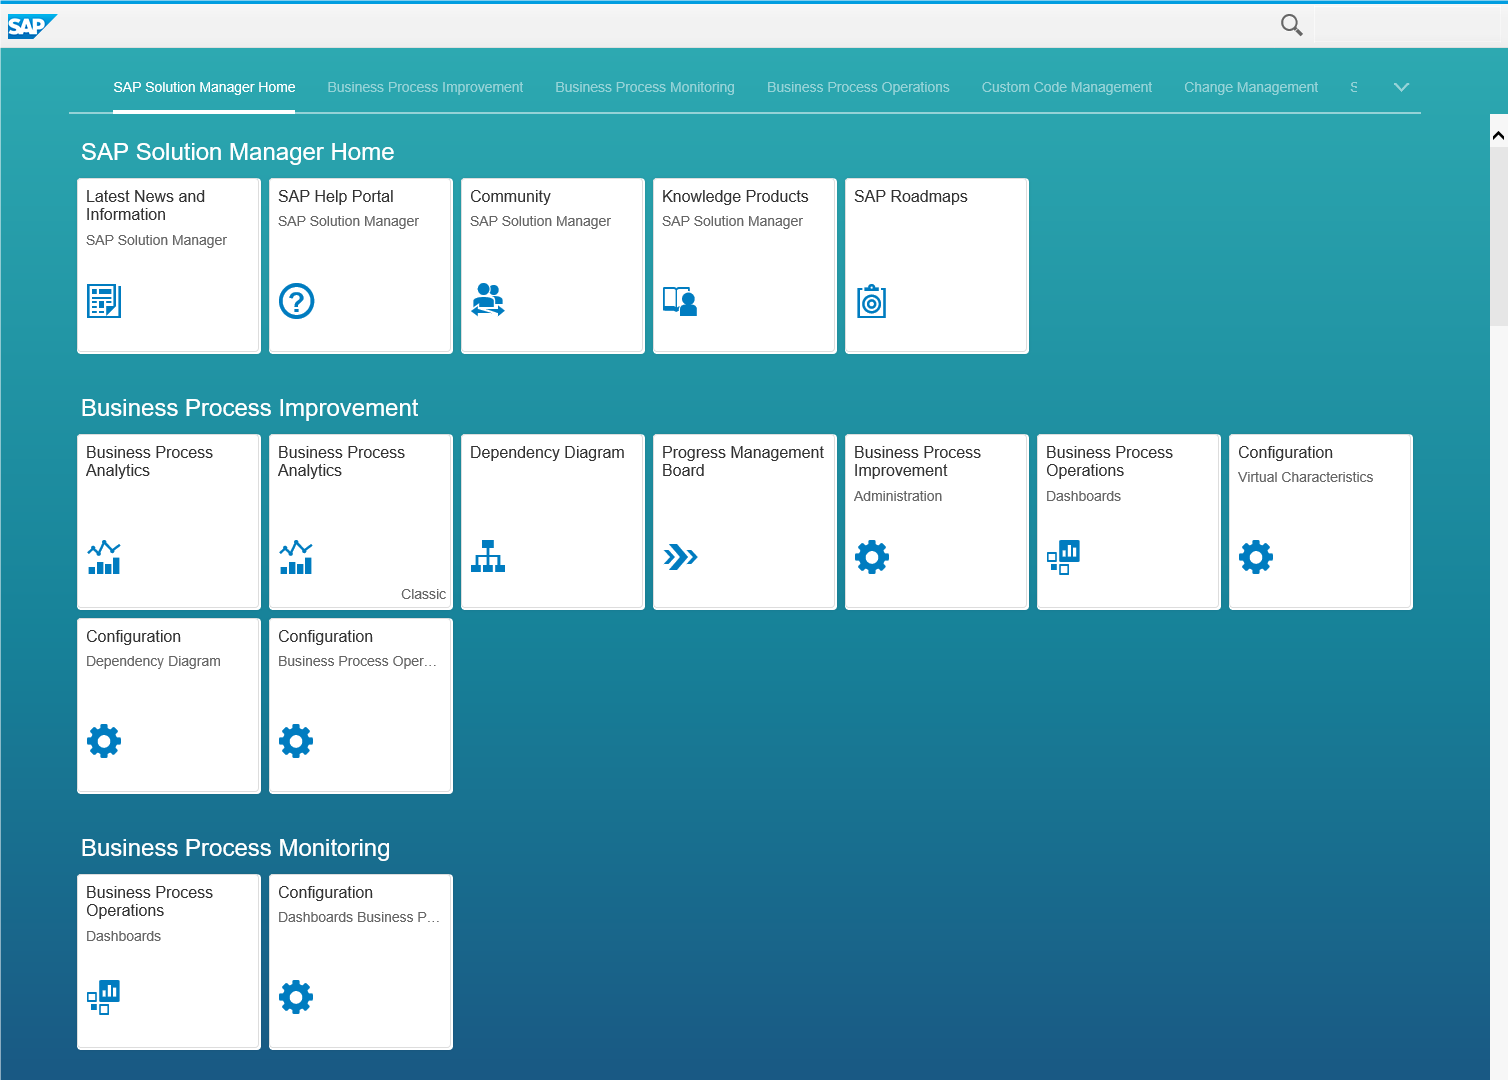The height and width of the screenshot is (1080, 1508).
Task: Open the Progress Management Board tile title
Action: tap(743, 462)
